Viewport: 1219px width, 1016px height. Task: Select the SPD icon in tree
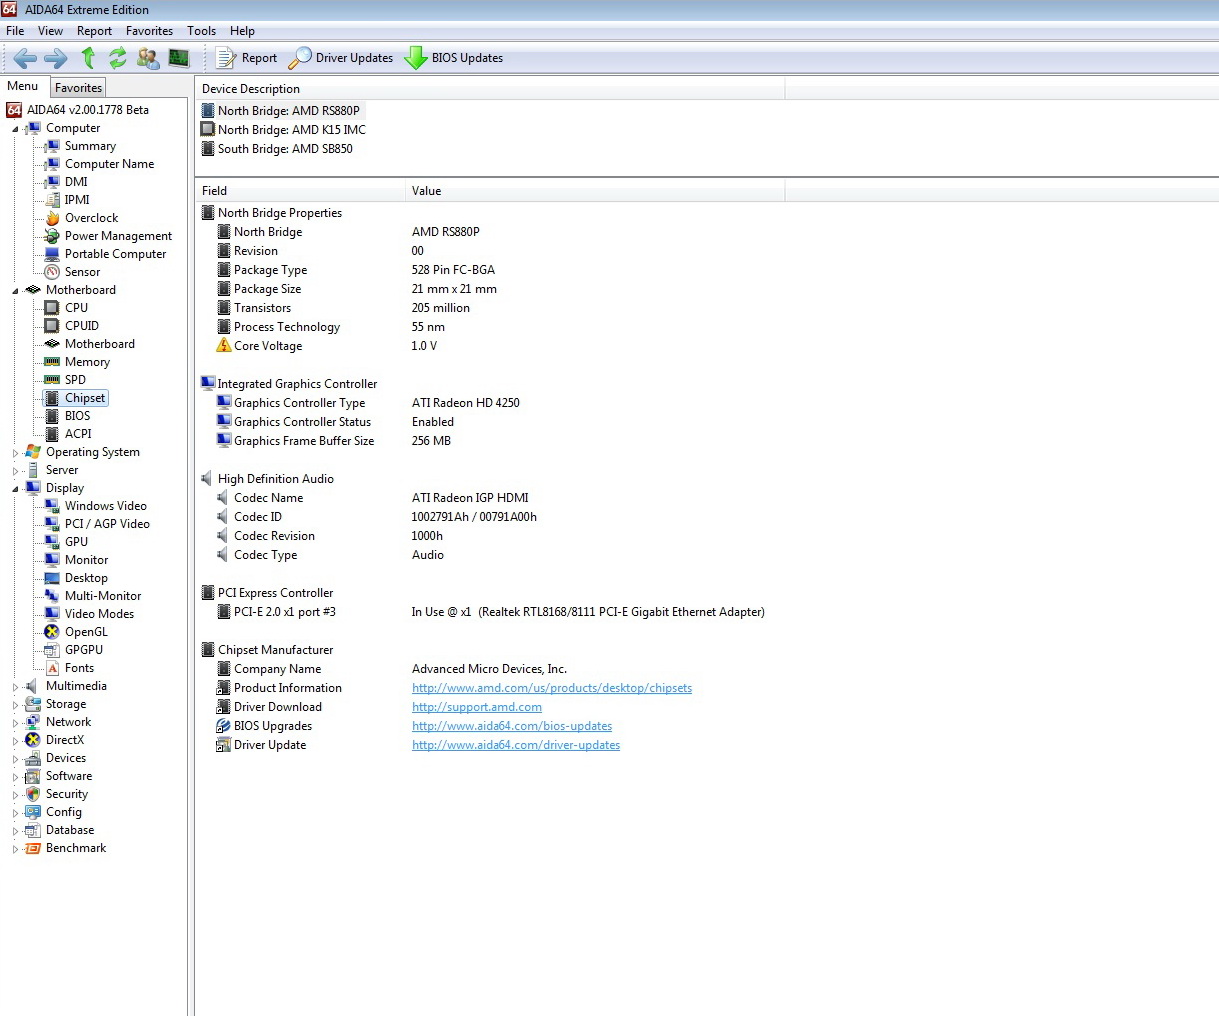pos(52,380)
